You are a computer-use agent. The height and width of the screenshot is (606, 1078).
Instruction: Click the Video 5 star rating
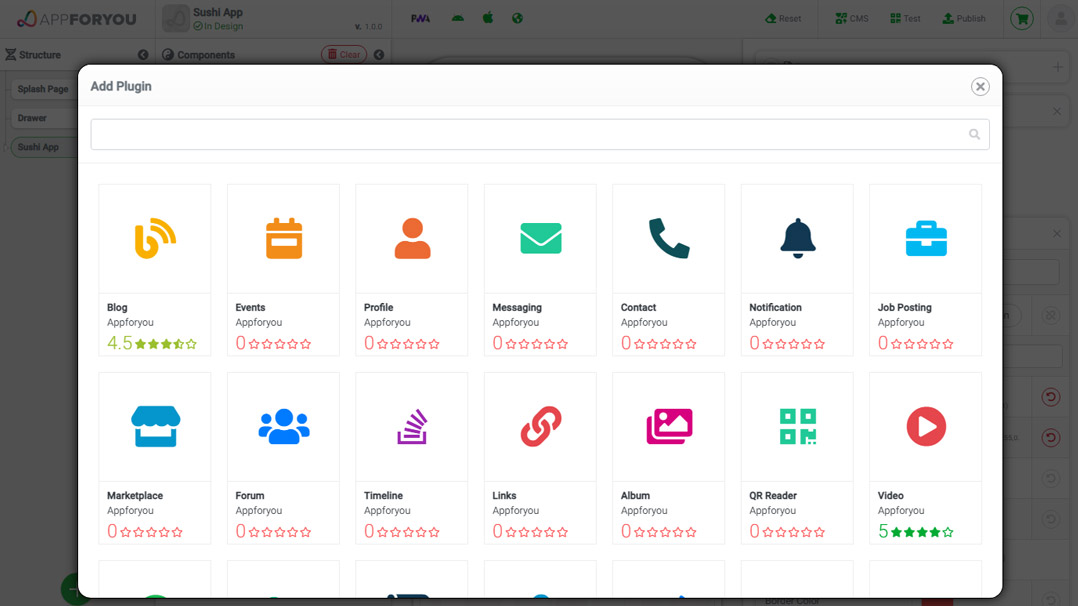coord(916,532)
